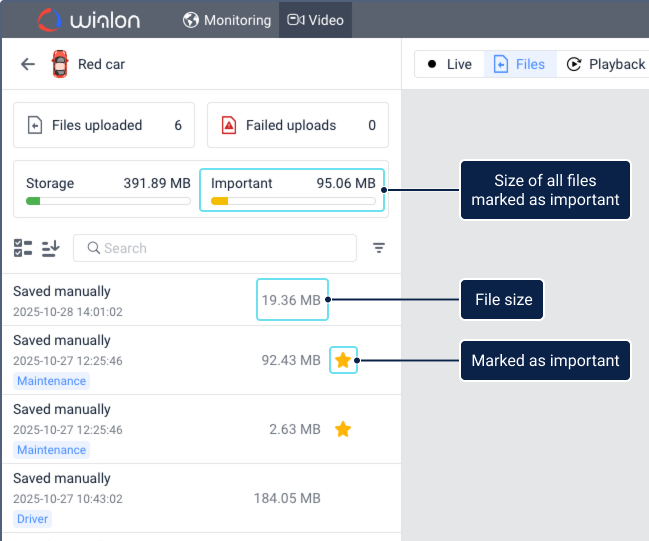Click the Important storage progress bar
The height and width of the screenshot is (541, 649).
tap(293, 201)
